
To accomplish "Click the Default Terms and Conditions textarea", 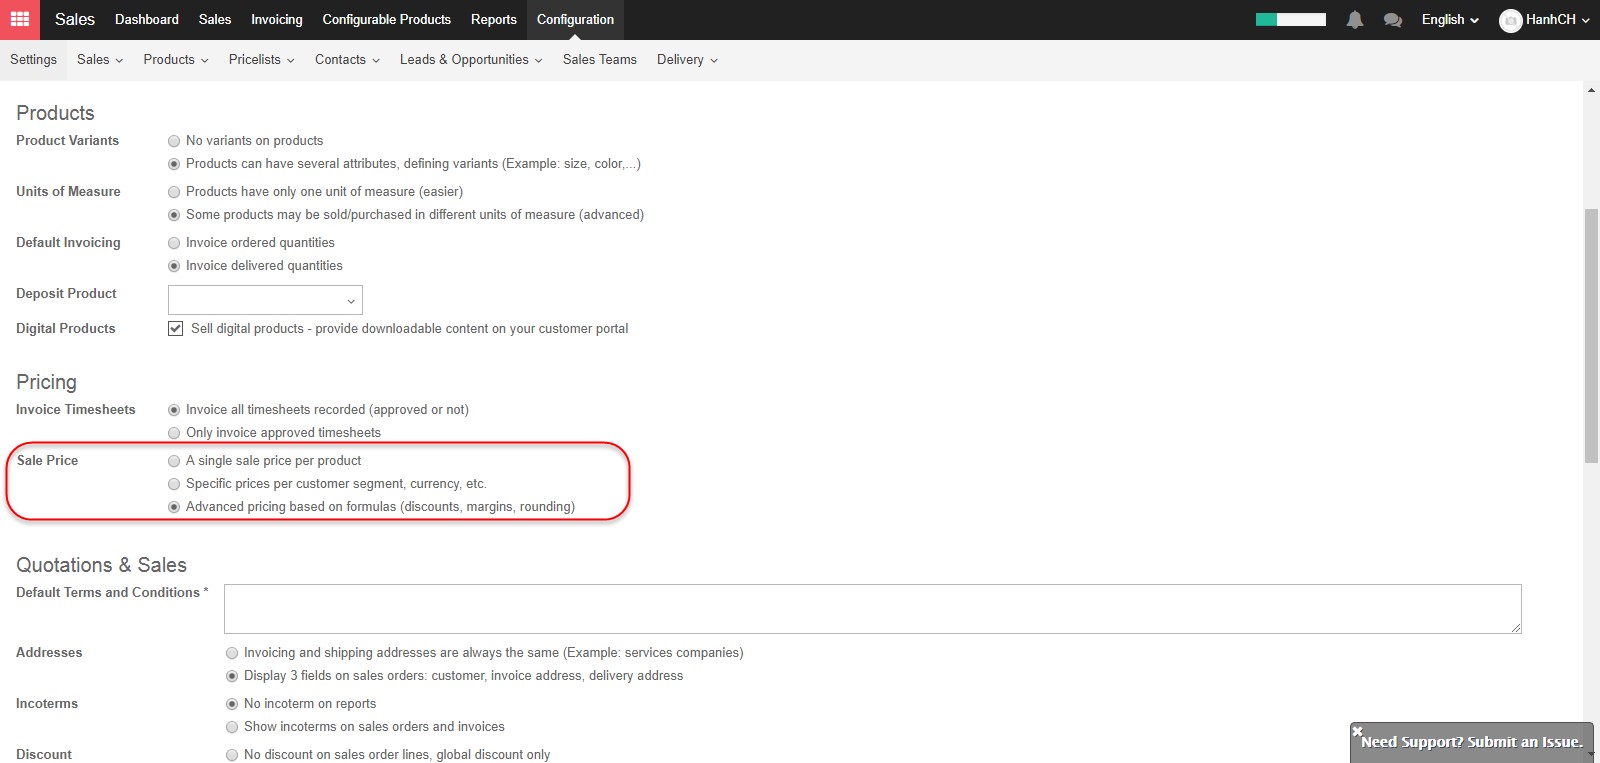I will pyautogui.click(x=873, y=609).
